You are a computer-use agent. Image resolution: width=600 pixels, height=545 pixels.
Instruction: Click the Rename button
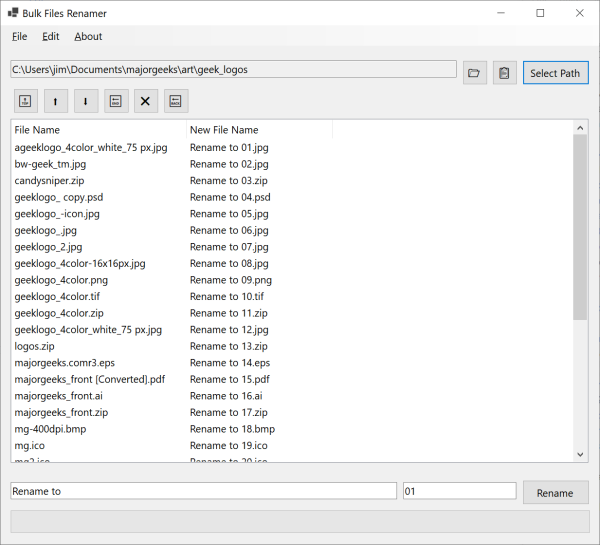(x=555, y=493)
